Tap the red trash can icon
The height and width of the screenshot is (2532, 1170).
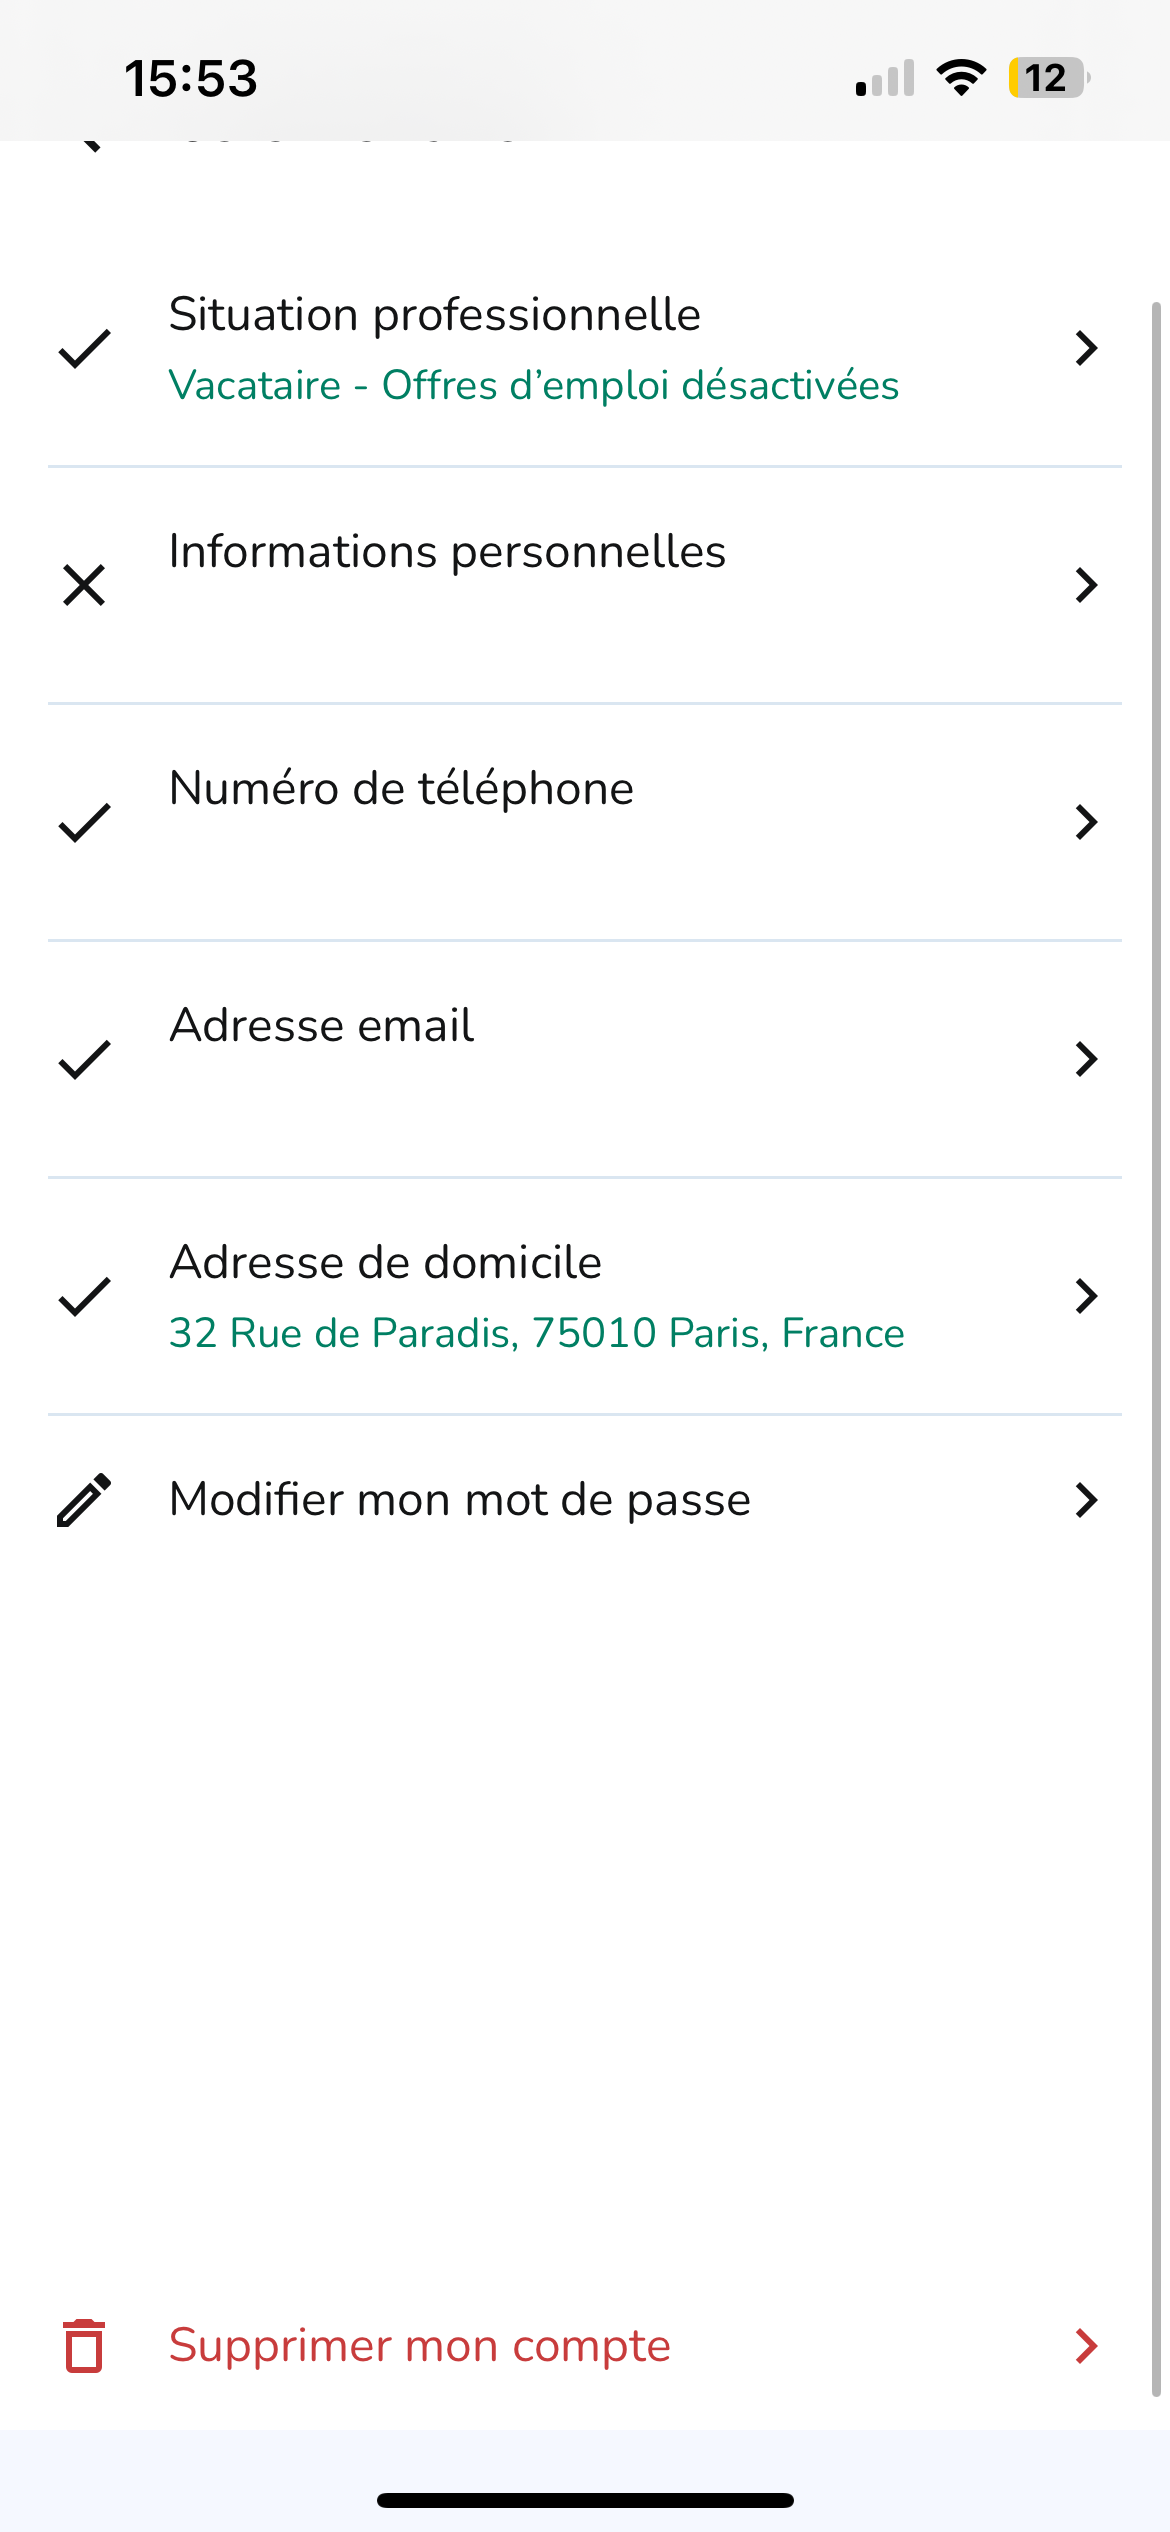(84, 2346)
